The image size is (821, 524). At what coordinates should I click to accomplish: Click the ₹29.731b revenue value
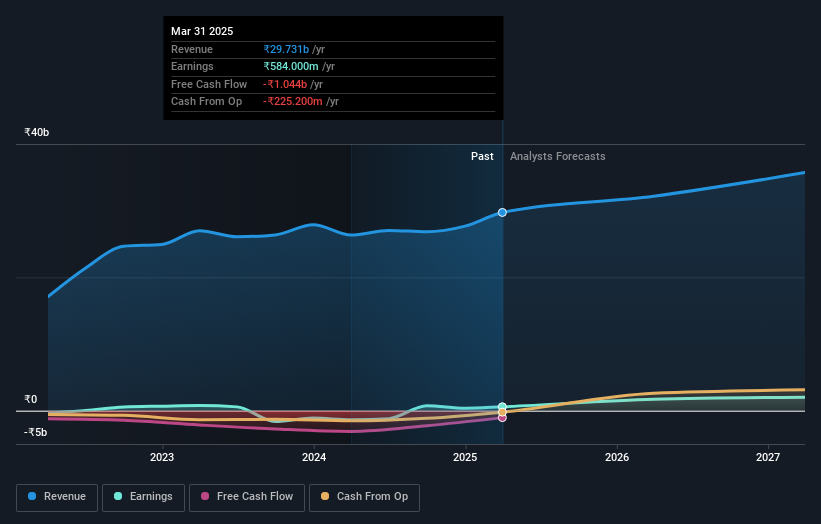tap(286, 49)
